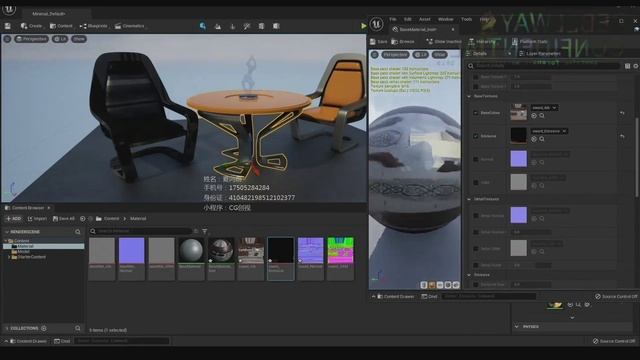This screenshot has width=640, height=360.
Task: Reset BaseColour parameter to default
Action: coord(622,113)
